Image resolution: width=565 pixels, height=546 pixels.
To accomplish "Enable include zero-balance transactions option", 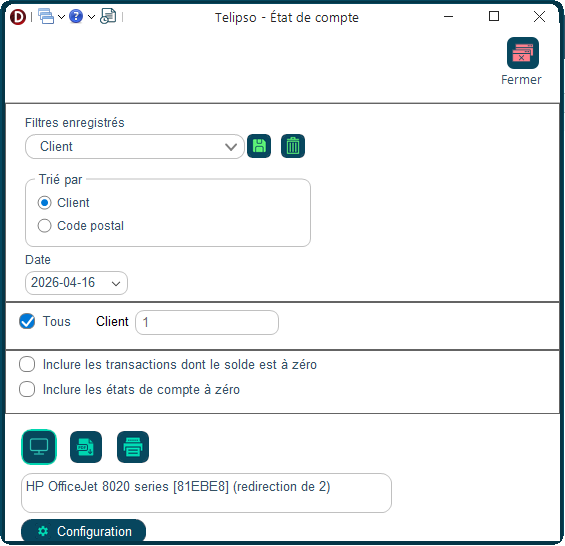I will click(x=27, y=364).
